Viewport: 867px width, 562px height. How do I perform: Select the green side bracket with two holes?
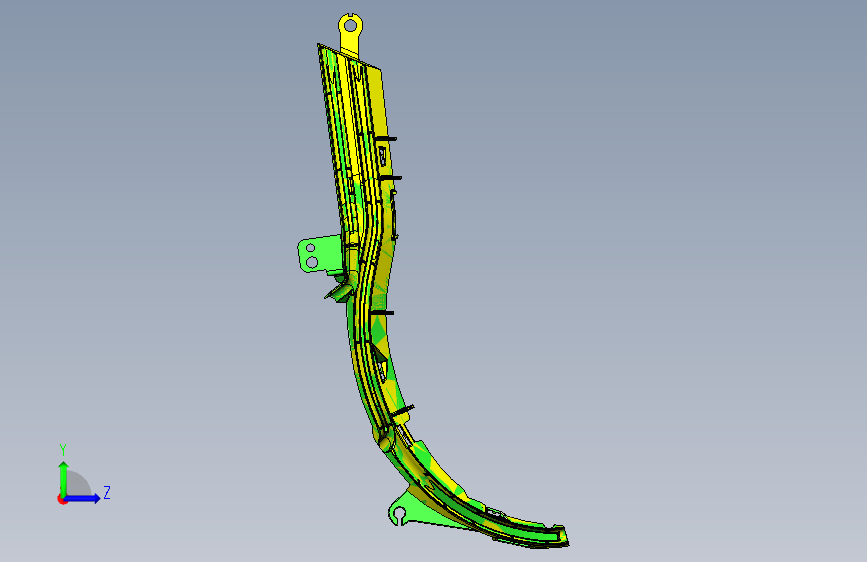coord(320,254)
